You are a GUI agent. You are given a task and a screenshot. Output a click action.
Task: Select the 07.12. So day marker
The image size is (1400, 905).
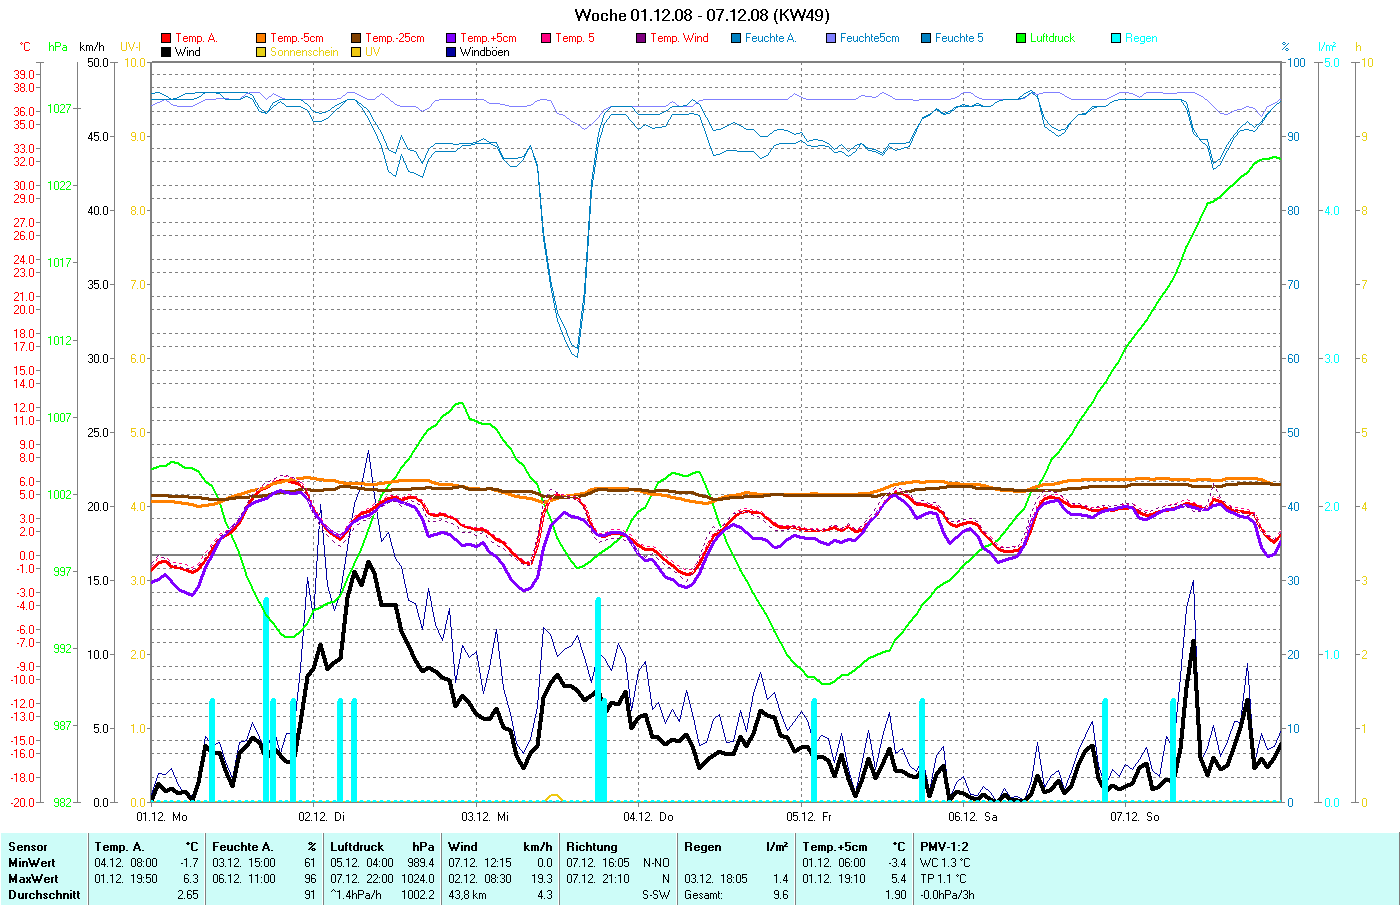1135,817
